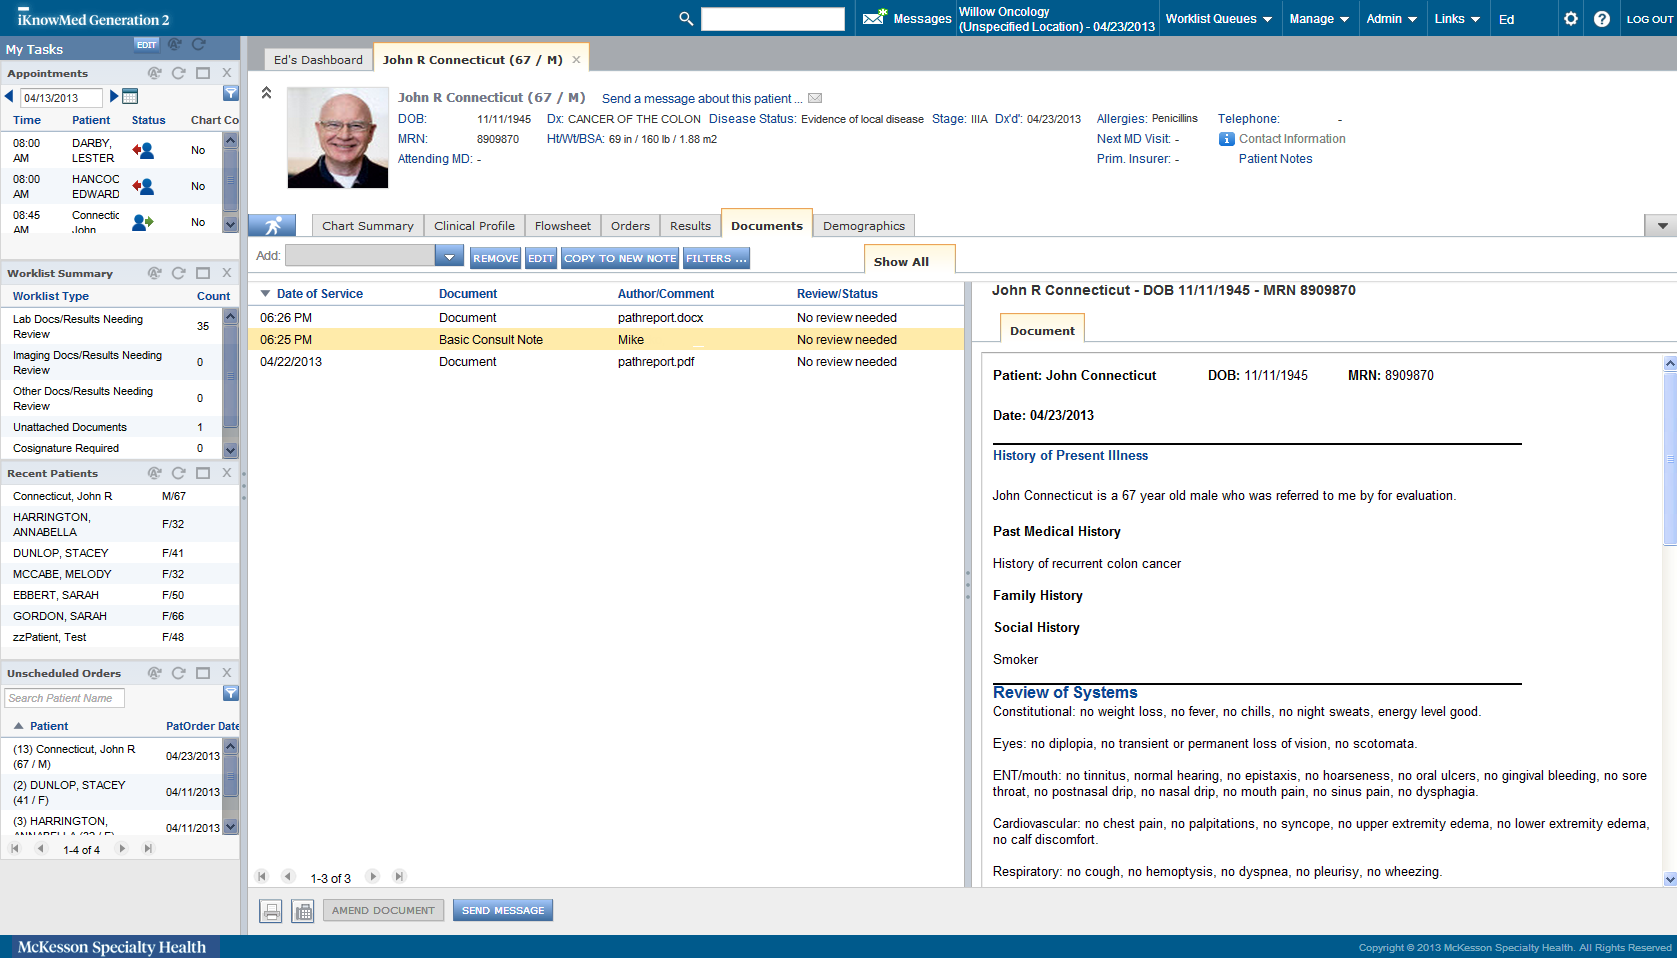
Task: Click the SEND MESSAGE button
Action: (x=502, y=910)
